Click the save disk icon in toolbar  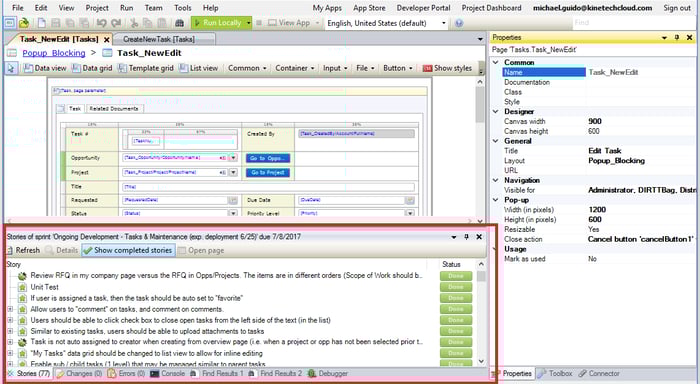coord(56,23)
